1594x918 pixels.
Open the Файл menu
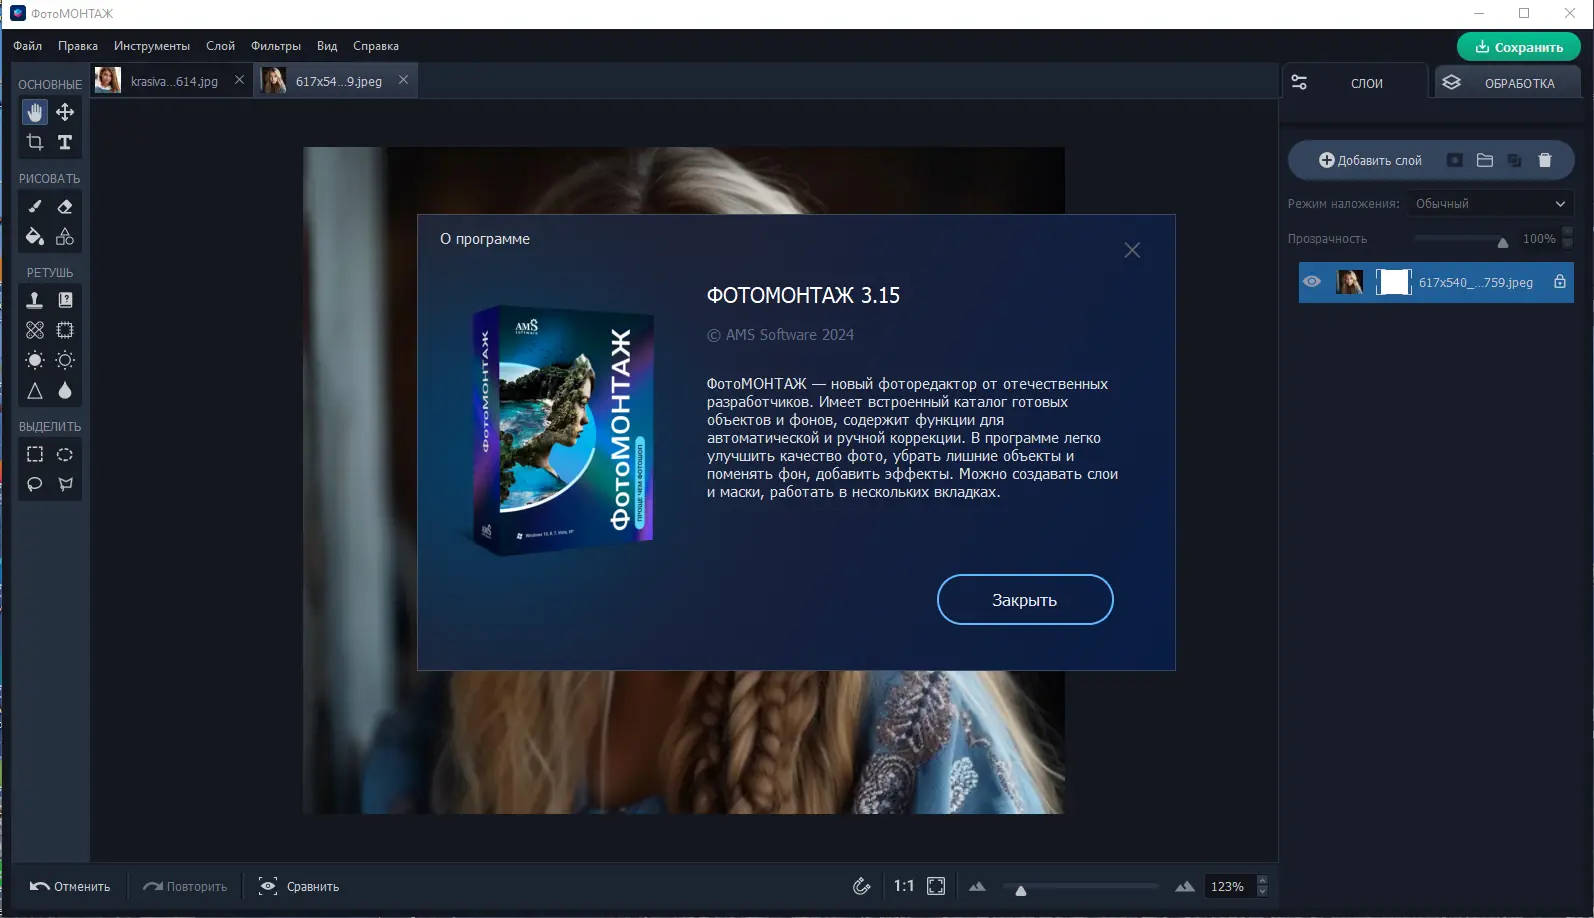(x=28, y=46)
